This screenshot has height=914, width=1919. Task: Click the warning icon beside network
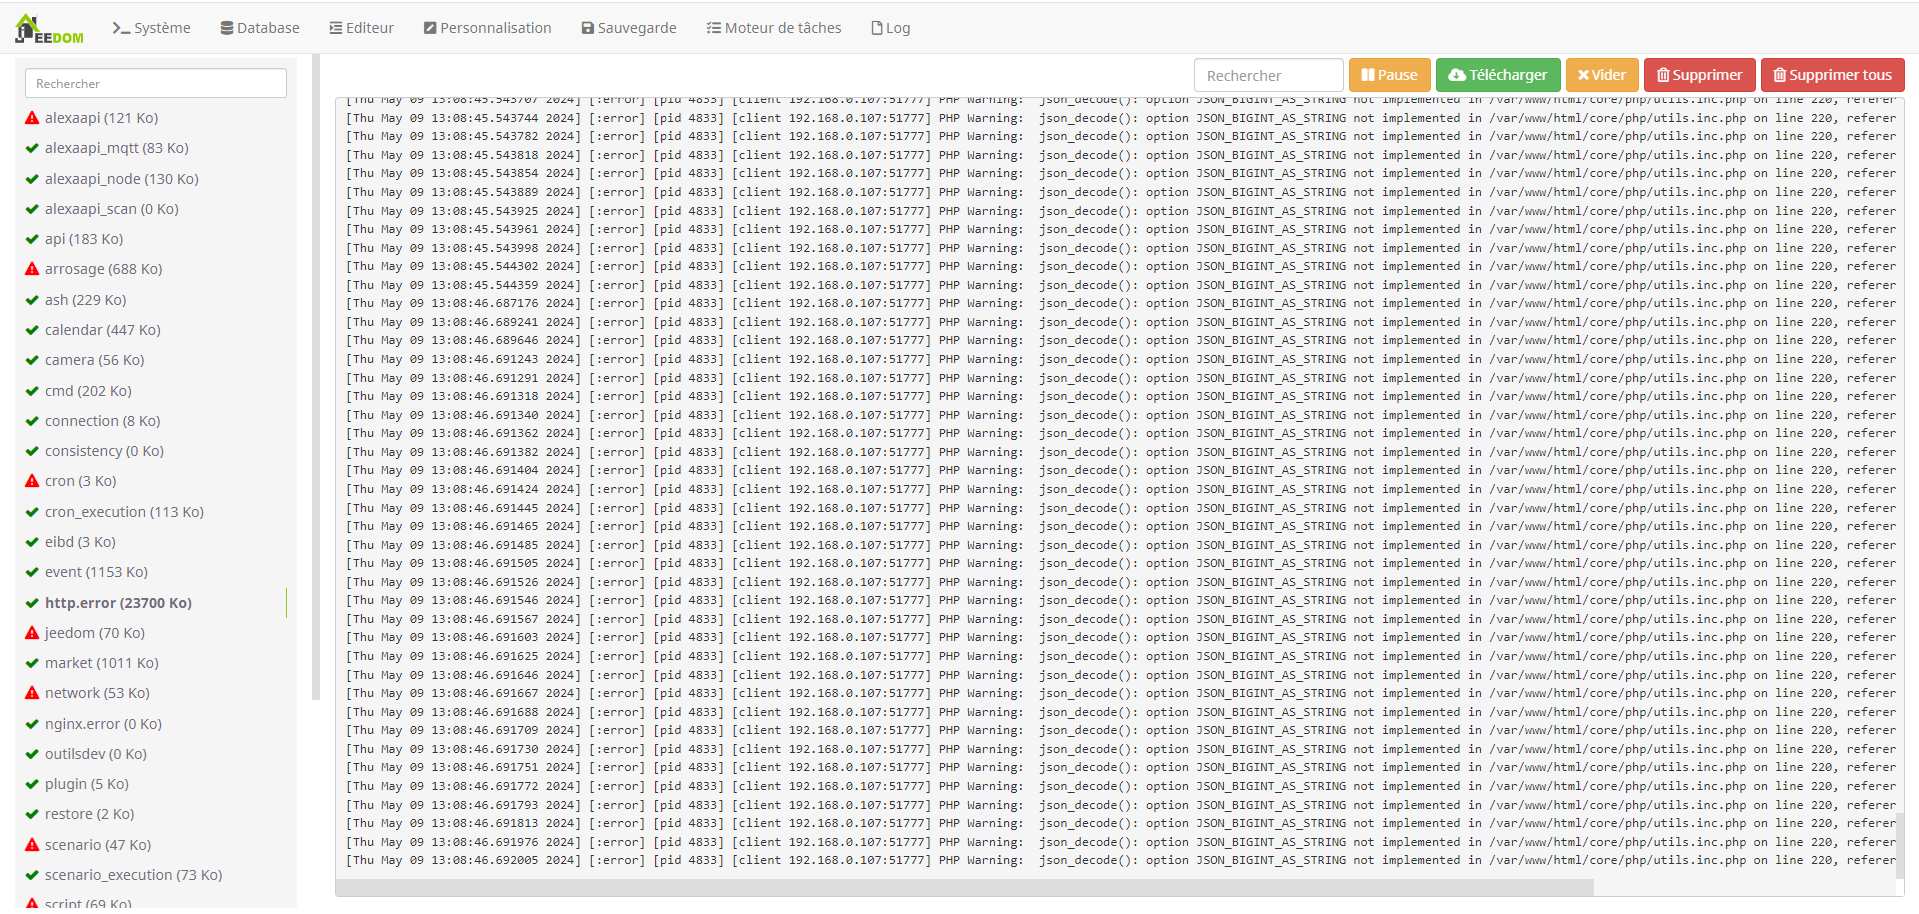coord(32,693)
